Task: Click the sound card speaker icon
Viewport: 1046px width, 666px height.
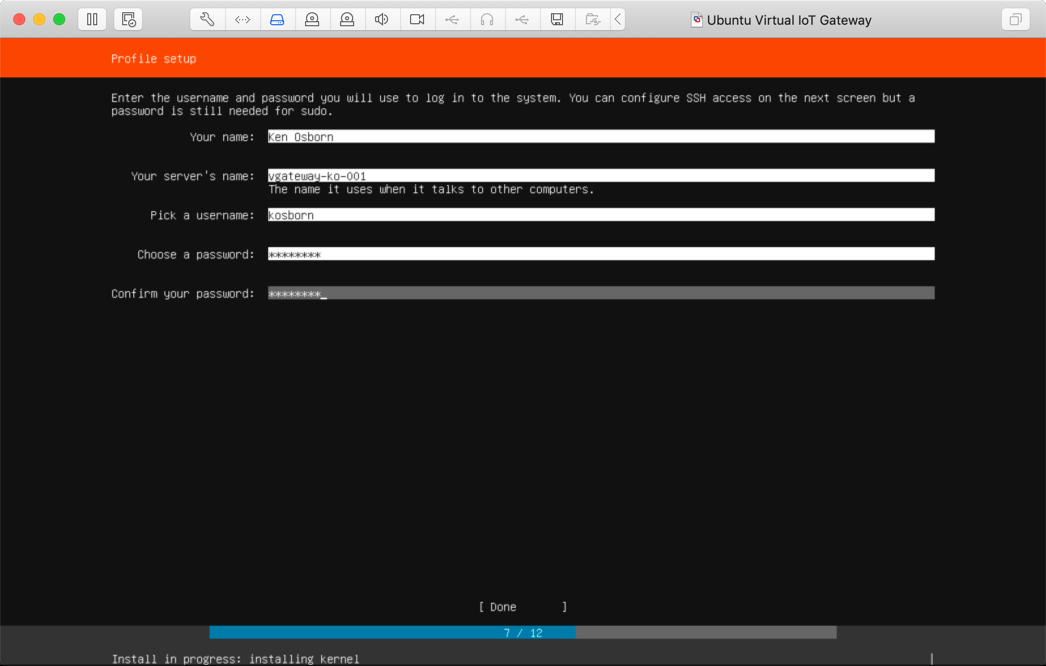Action: click(382, 19)
